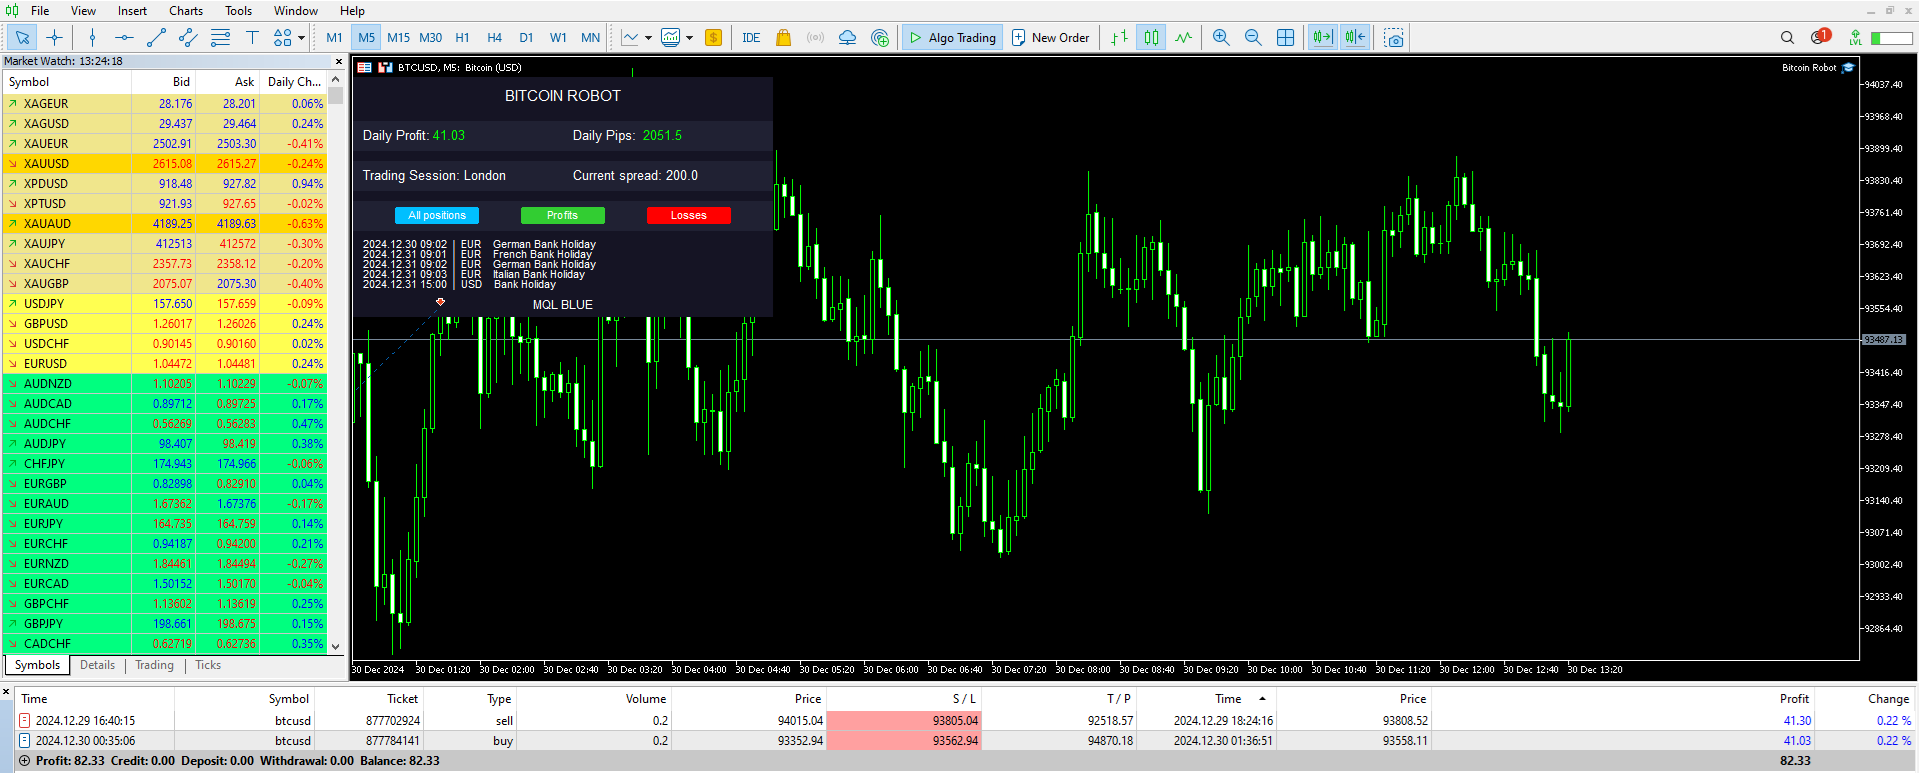
Task: Switch chart to M1 timeframe
Action: click(x=334, y=38)
